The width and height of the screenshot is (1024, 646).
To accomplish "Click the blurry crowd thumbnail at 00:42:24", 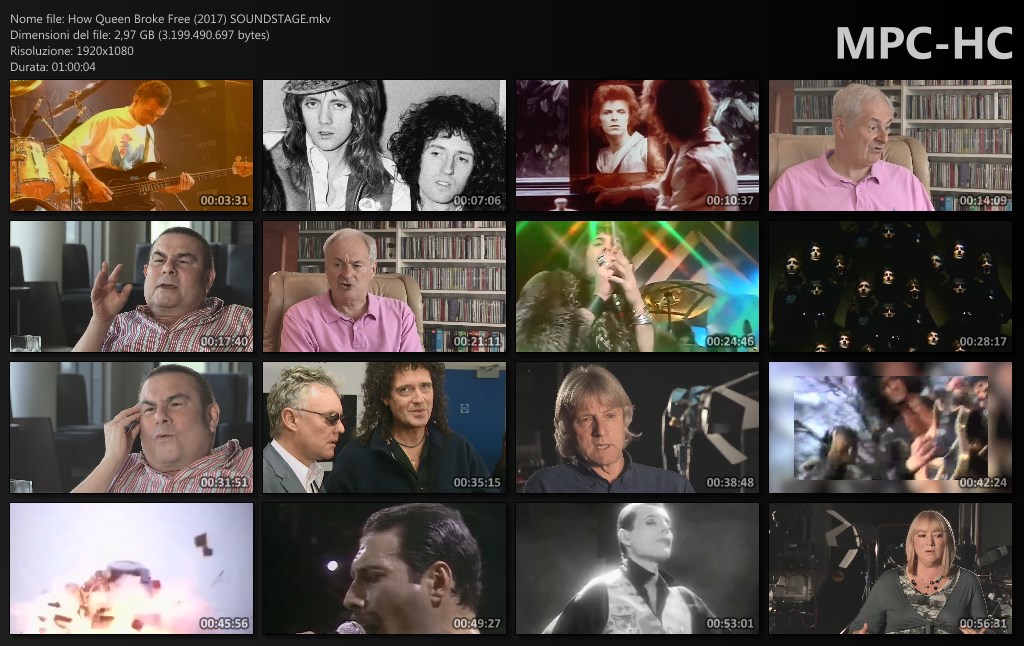I will pos(890,427).
